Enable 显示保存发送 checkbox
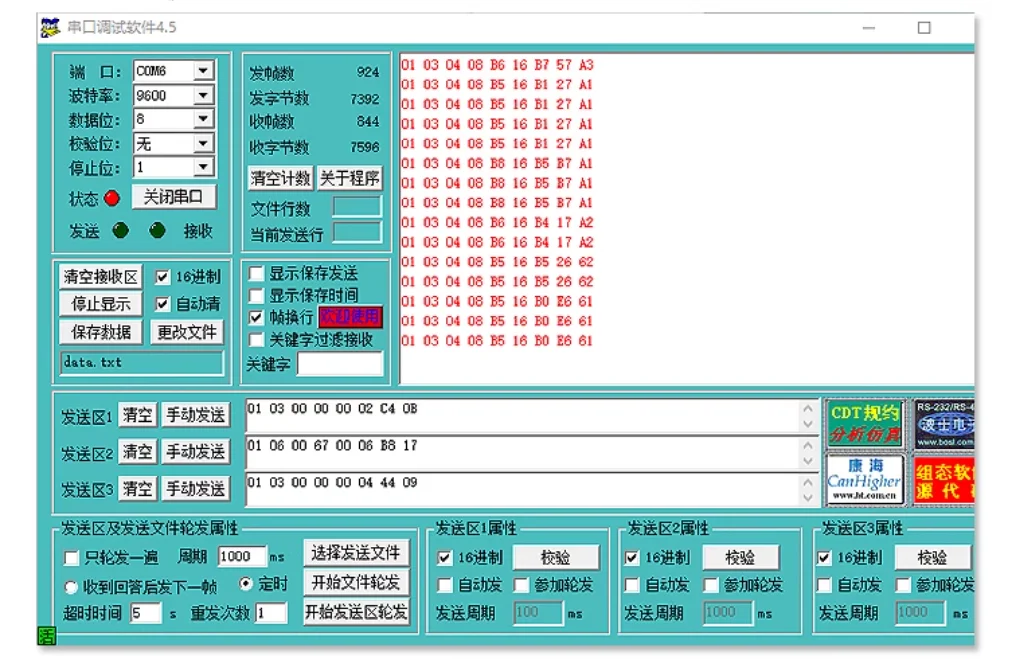Image resolution: width=1017 pixels, height=659 pixels. [256, 273]
